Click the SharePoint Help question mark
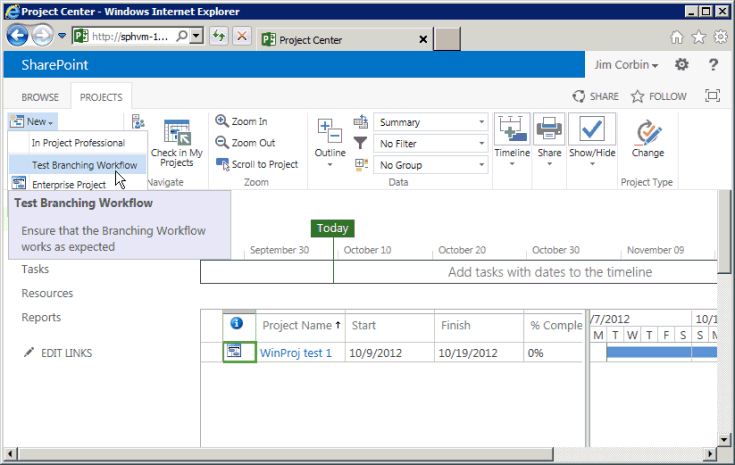The height and width of the screenshot is (465, 735). [x=713, y=65]
